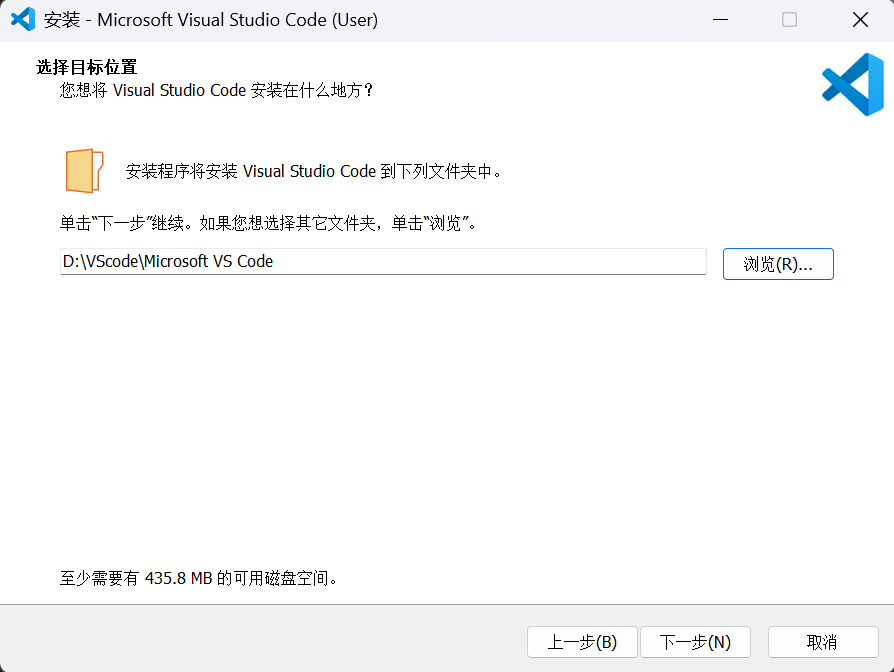The width and height of the screenshot is (894, 672).
Task: Maximize the installer window
Action: pos(788,19)
